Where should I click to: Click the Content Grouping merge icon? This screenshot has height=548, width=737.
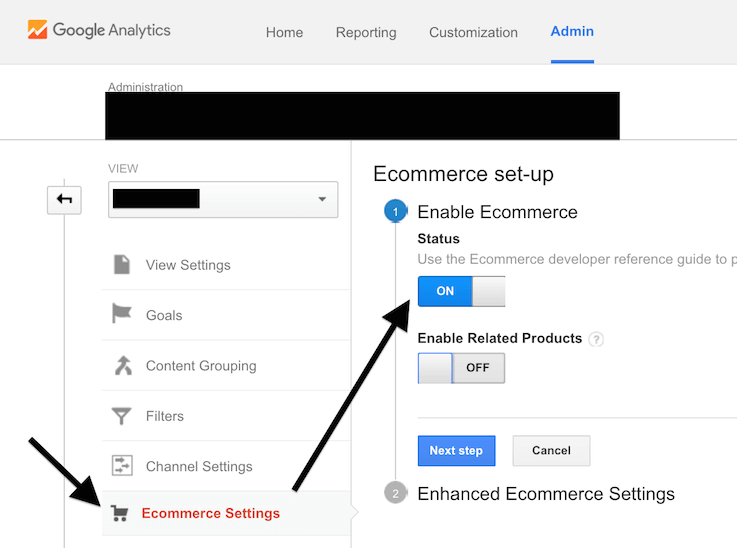123,365
